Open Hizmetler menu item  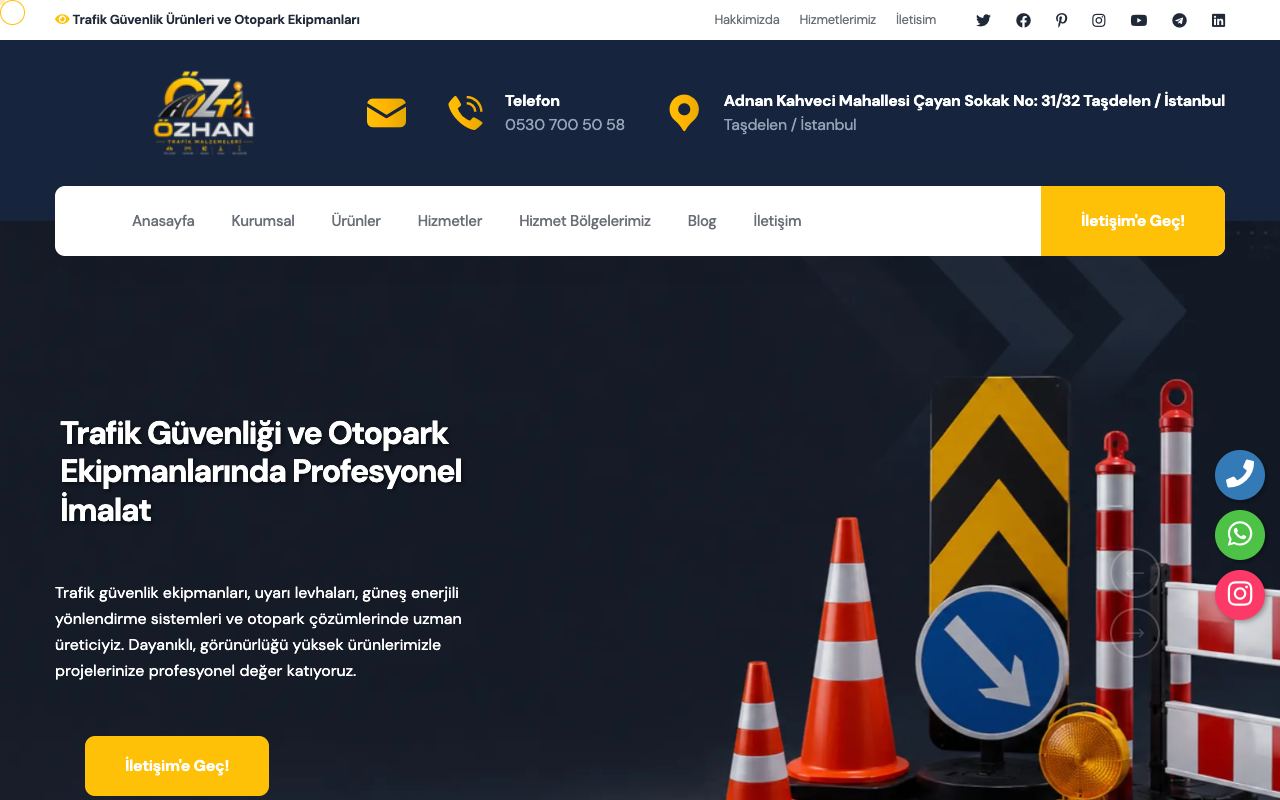tap(450, 221)
